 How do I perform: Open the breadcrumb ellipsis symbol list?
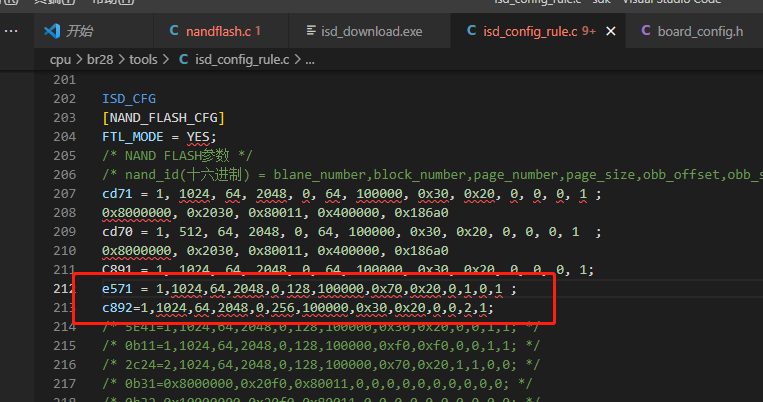[x=309, y=60]
